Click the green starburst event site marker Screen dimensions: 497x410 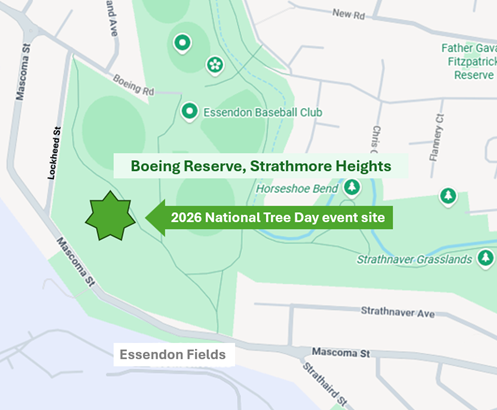tap(110, 216)
